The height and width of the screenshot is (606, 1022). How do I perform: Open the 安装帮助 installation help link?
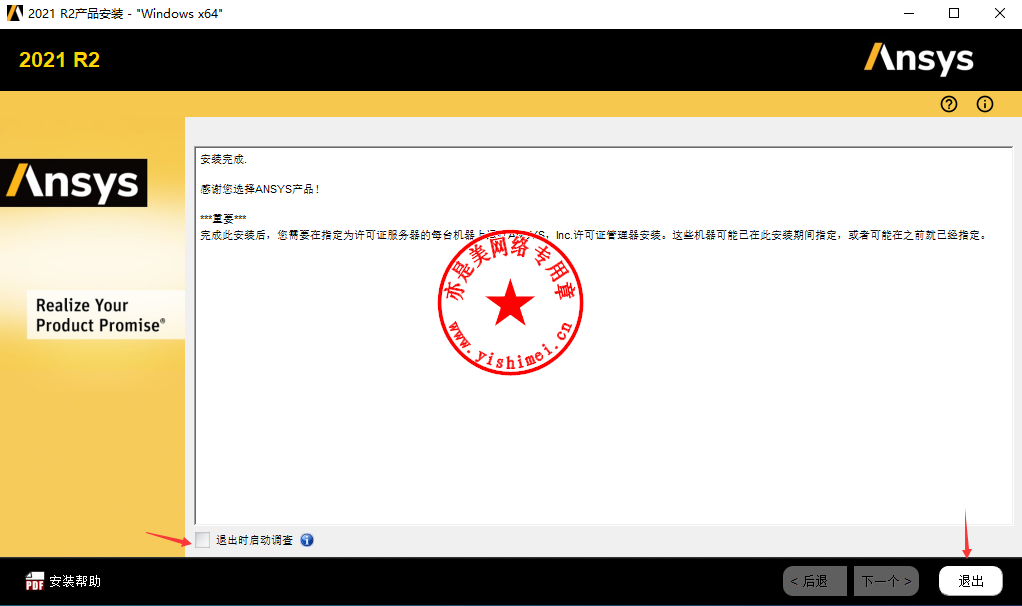coord(75,581)
